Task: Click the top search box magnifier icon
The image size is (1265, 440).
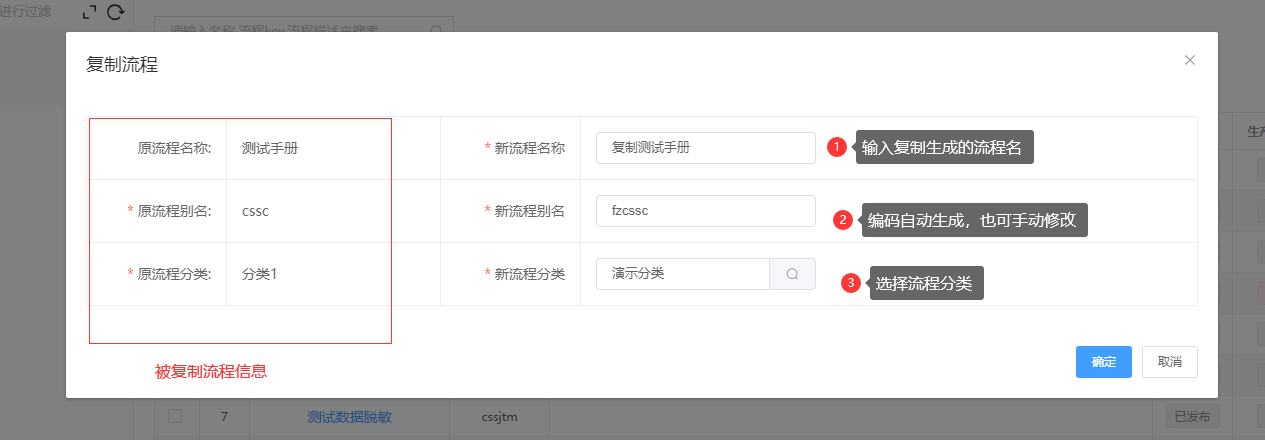Action: click(436, 30)
